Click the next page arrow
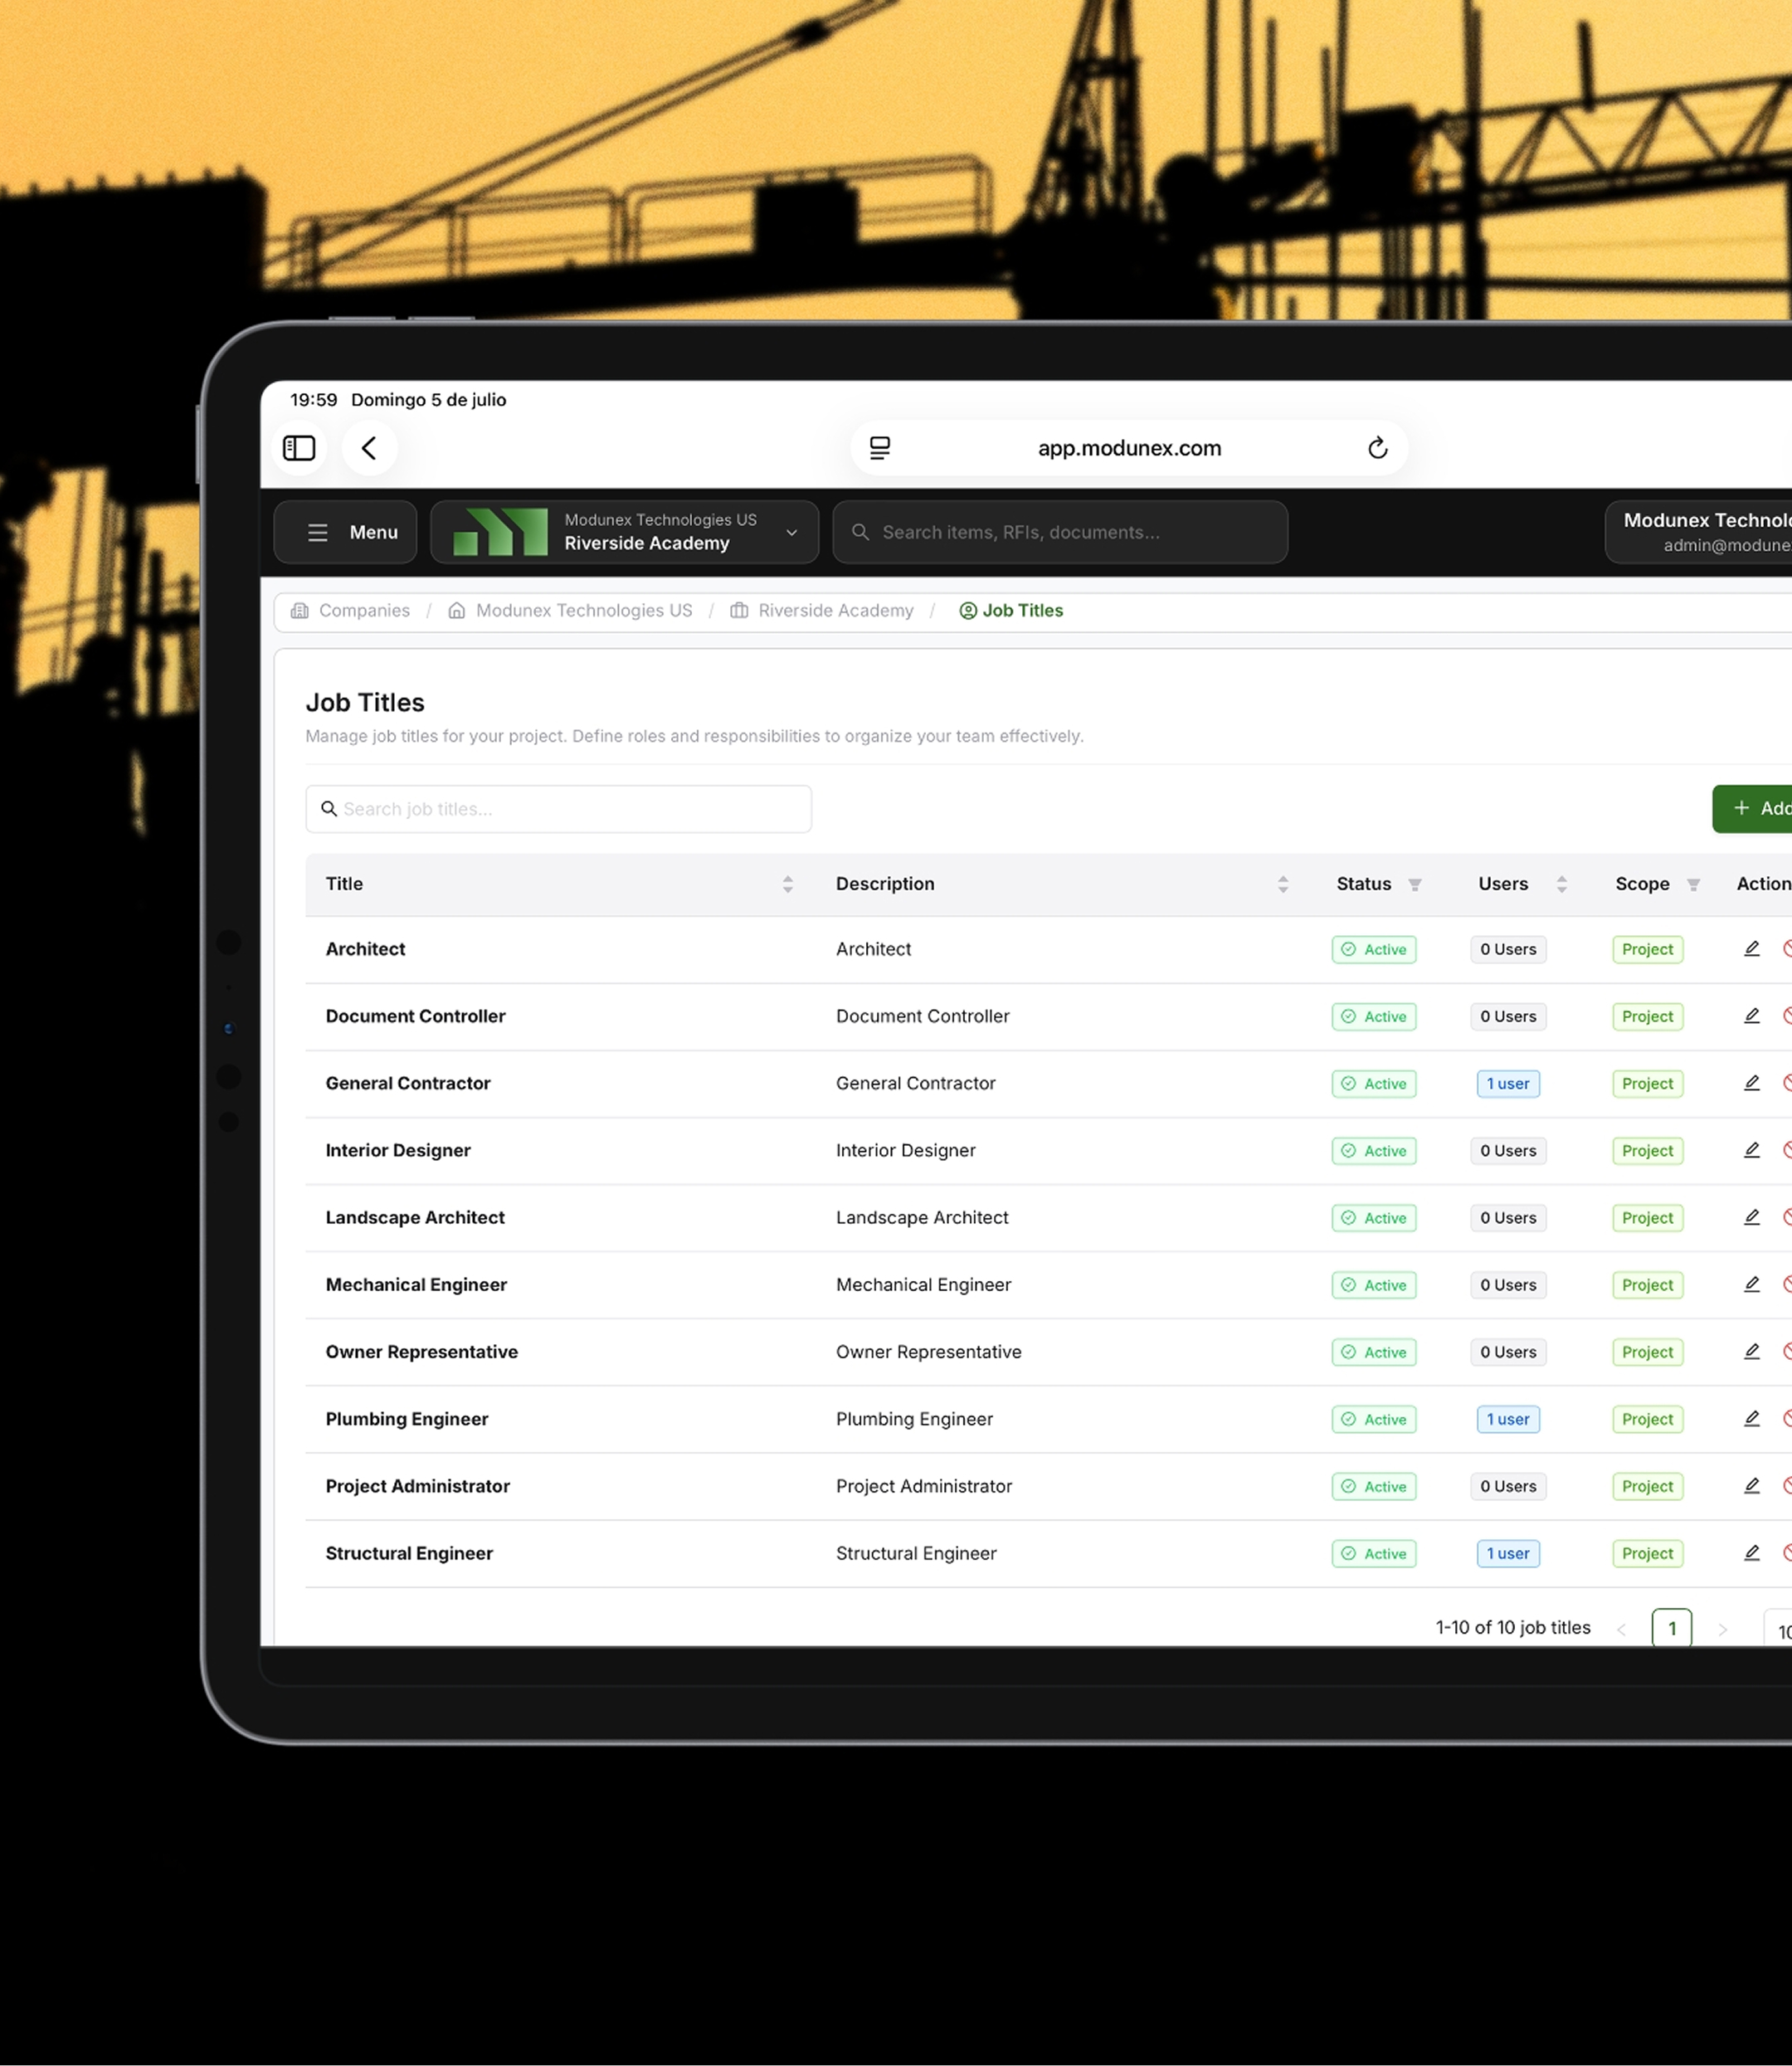The height and width of the screenshot is (2066, 1792). tap(1722, 1629)
